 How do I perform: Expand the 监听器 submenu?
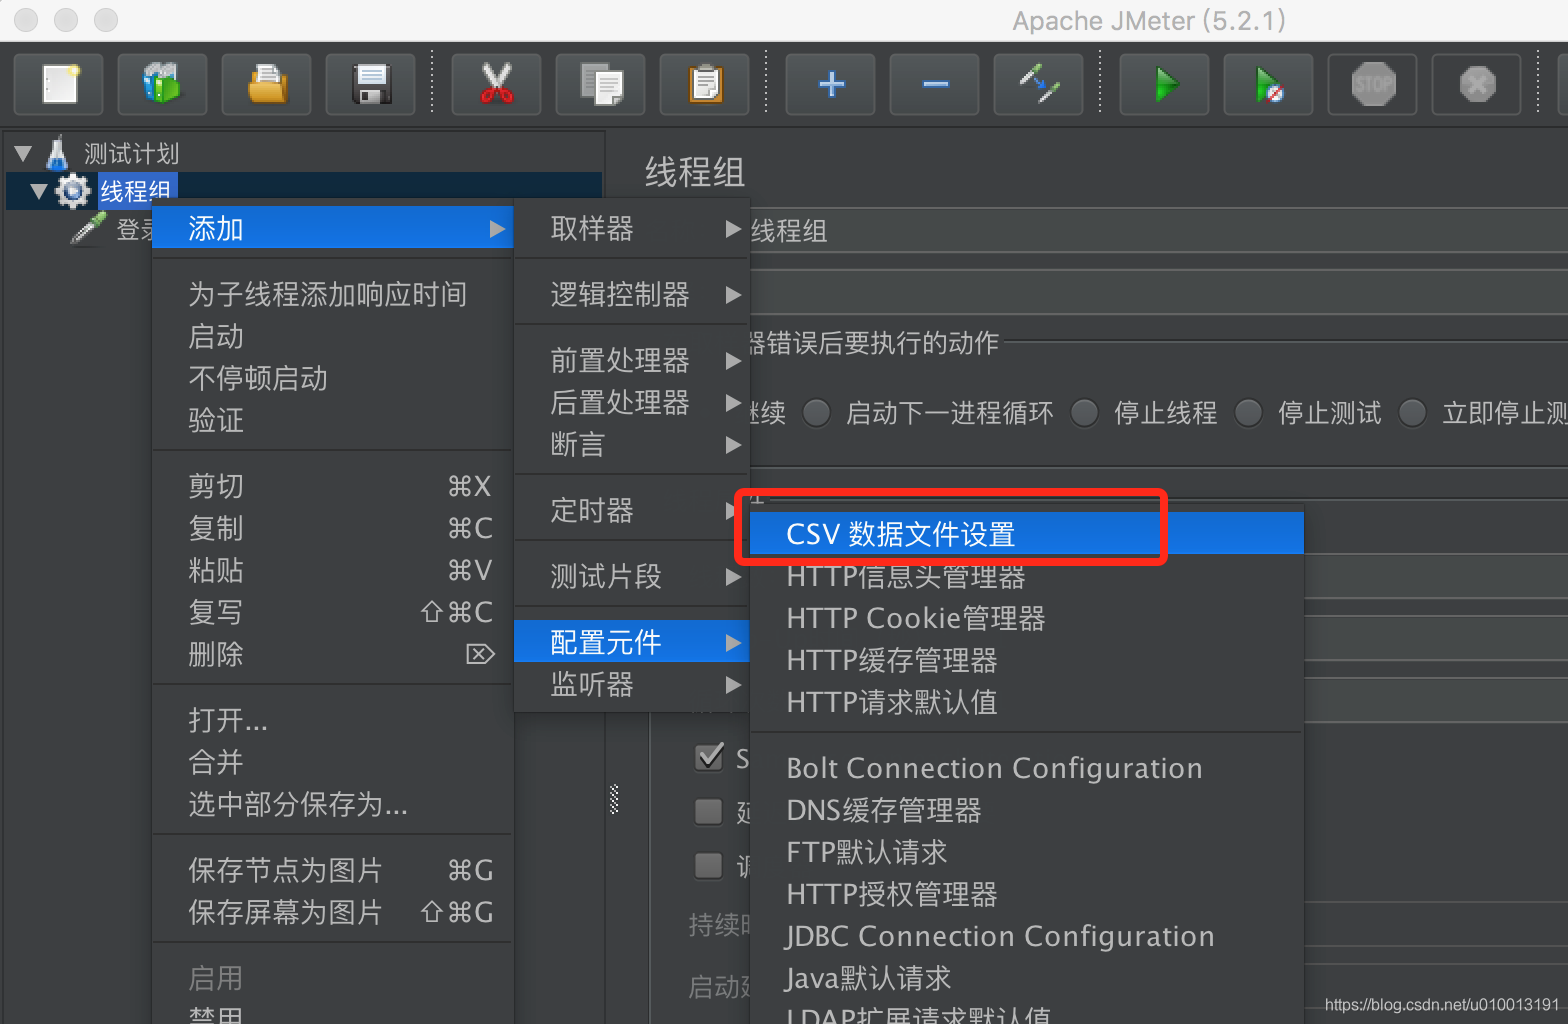tap(632, 684)
